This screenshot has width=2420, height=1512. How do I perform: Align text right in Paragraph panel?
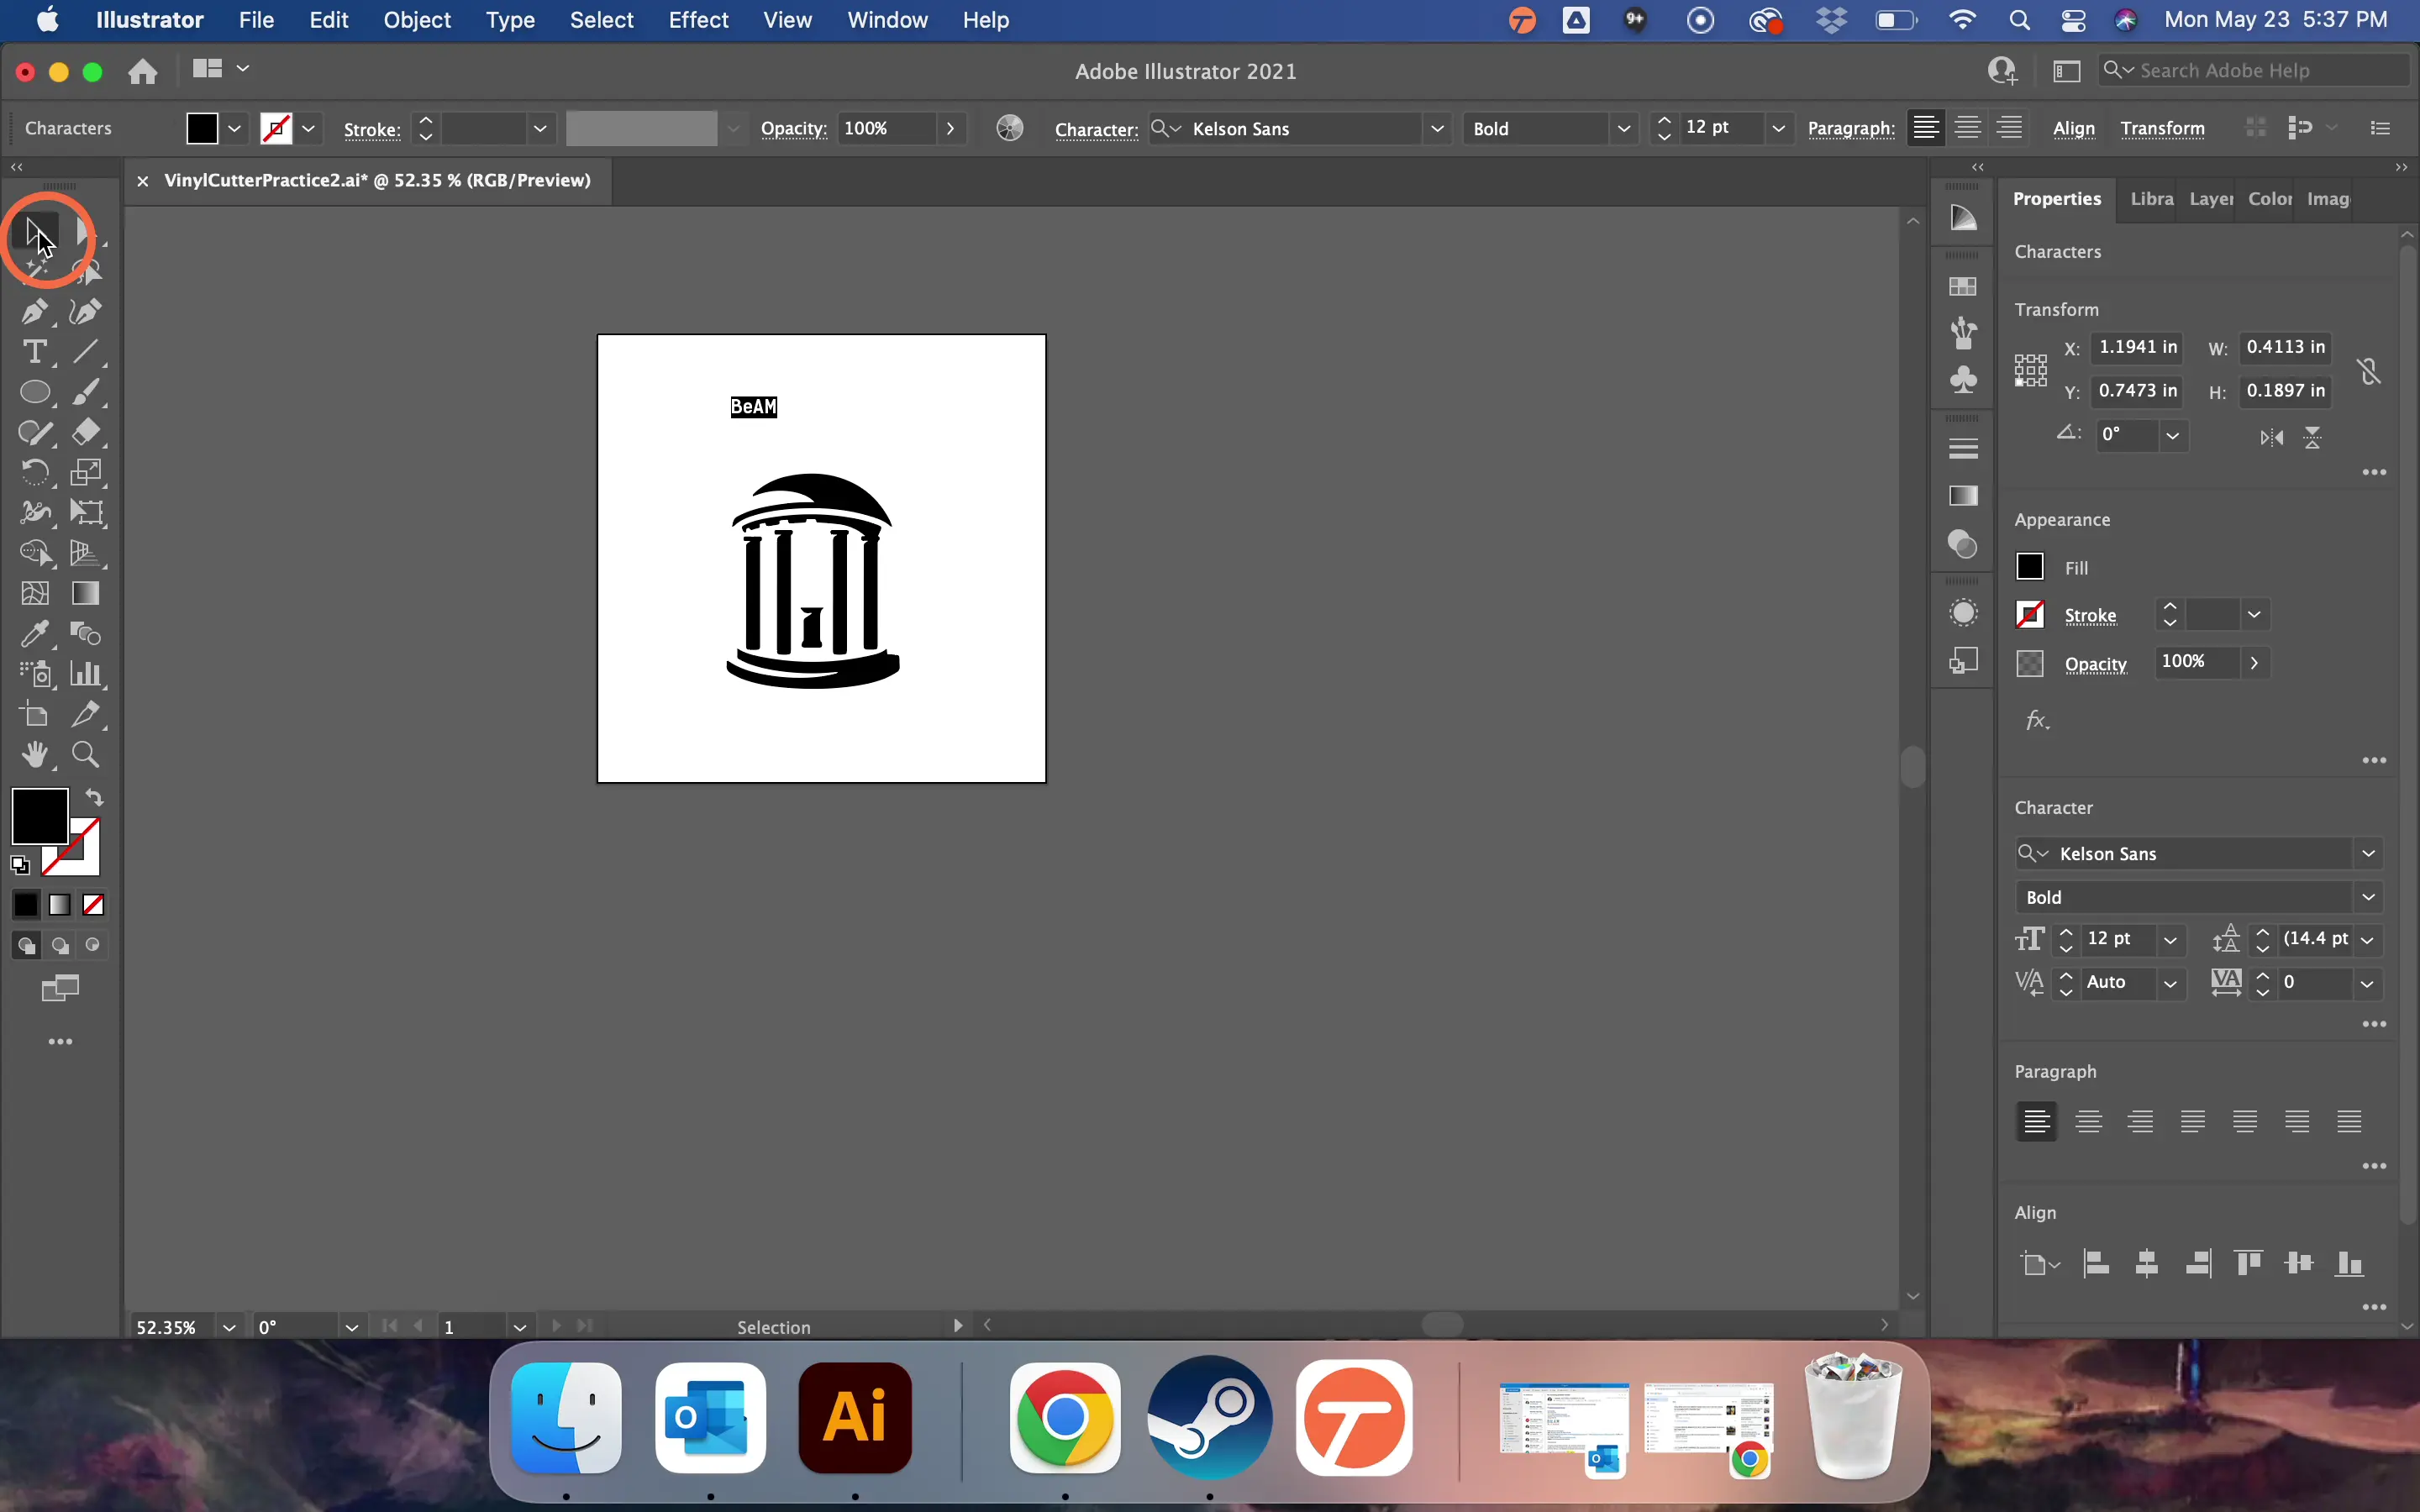2141,1122
